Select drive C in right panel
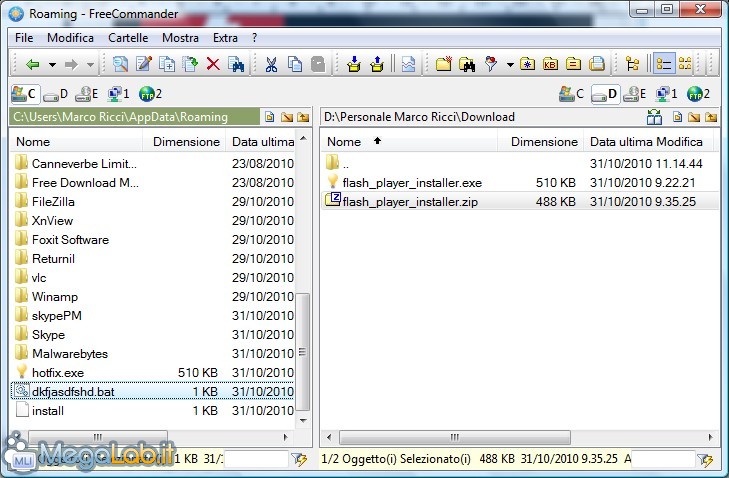The image size is (729, 478). pyautogui.click(x=571, y=94)
